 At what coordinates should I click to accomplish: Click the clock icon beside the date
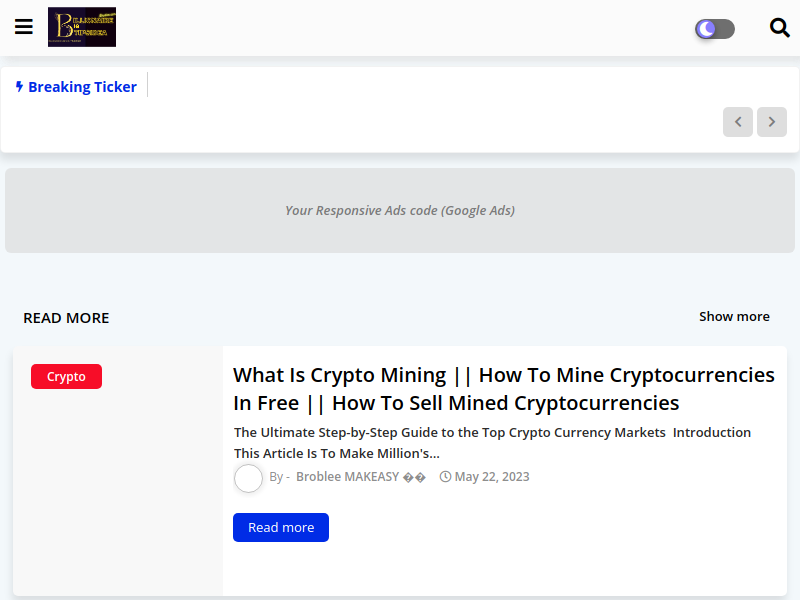click(x=446, y=477)
